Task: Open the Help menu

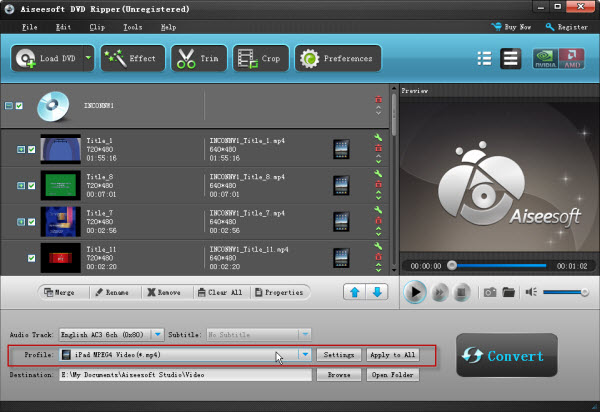Action: [168, 27]
